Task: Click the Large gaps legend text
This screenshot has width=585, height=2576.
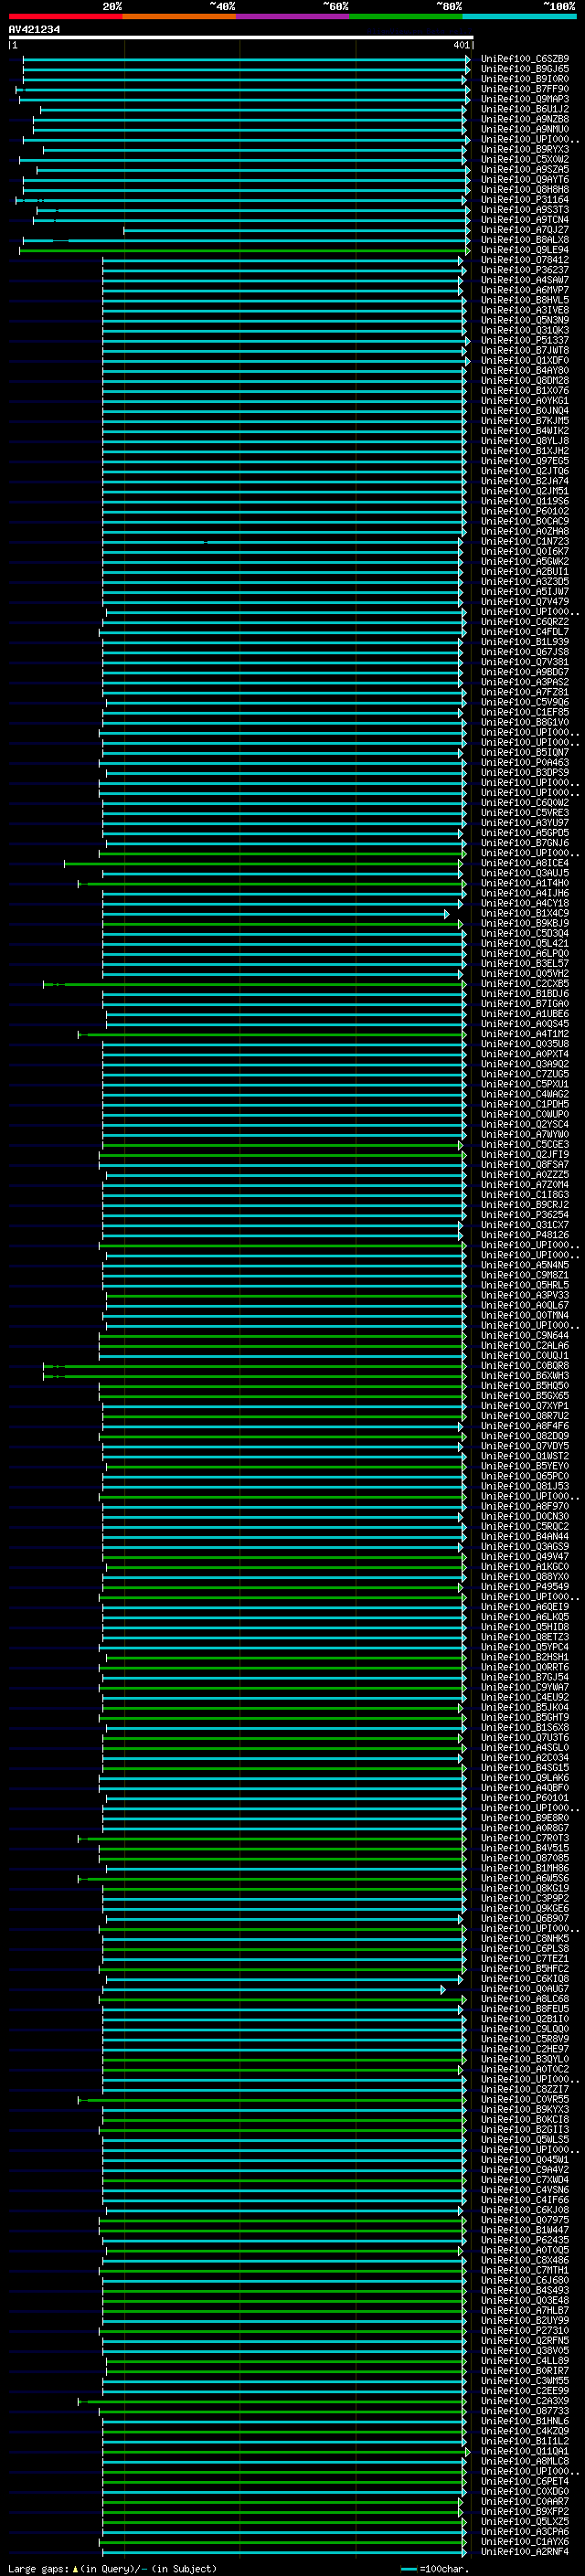Action: 40,2568
